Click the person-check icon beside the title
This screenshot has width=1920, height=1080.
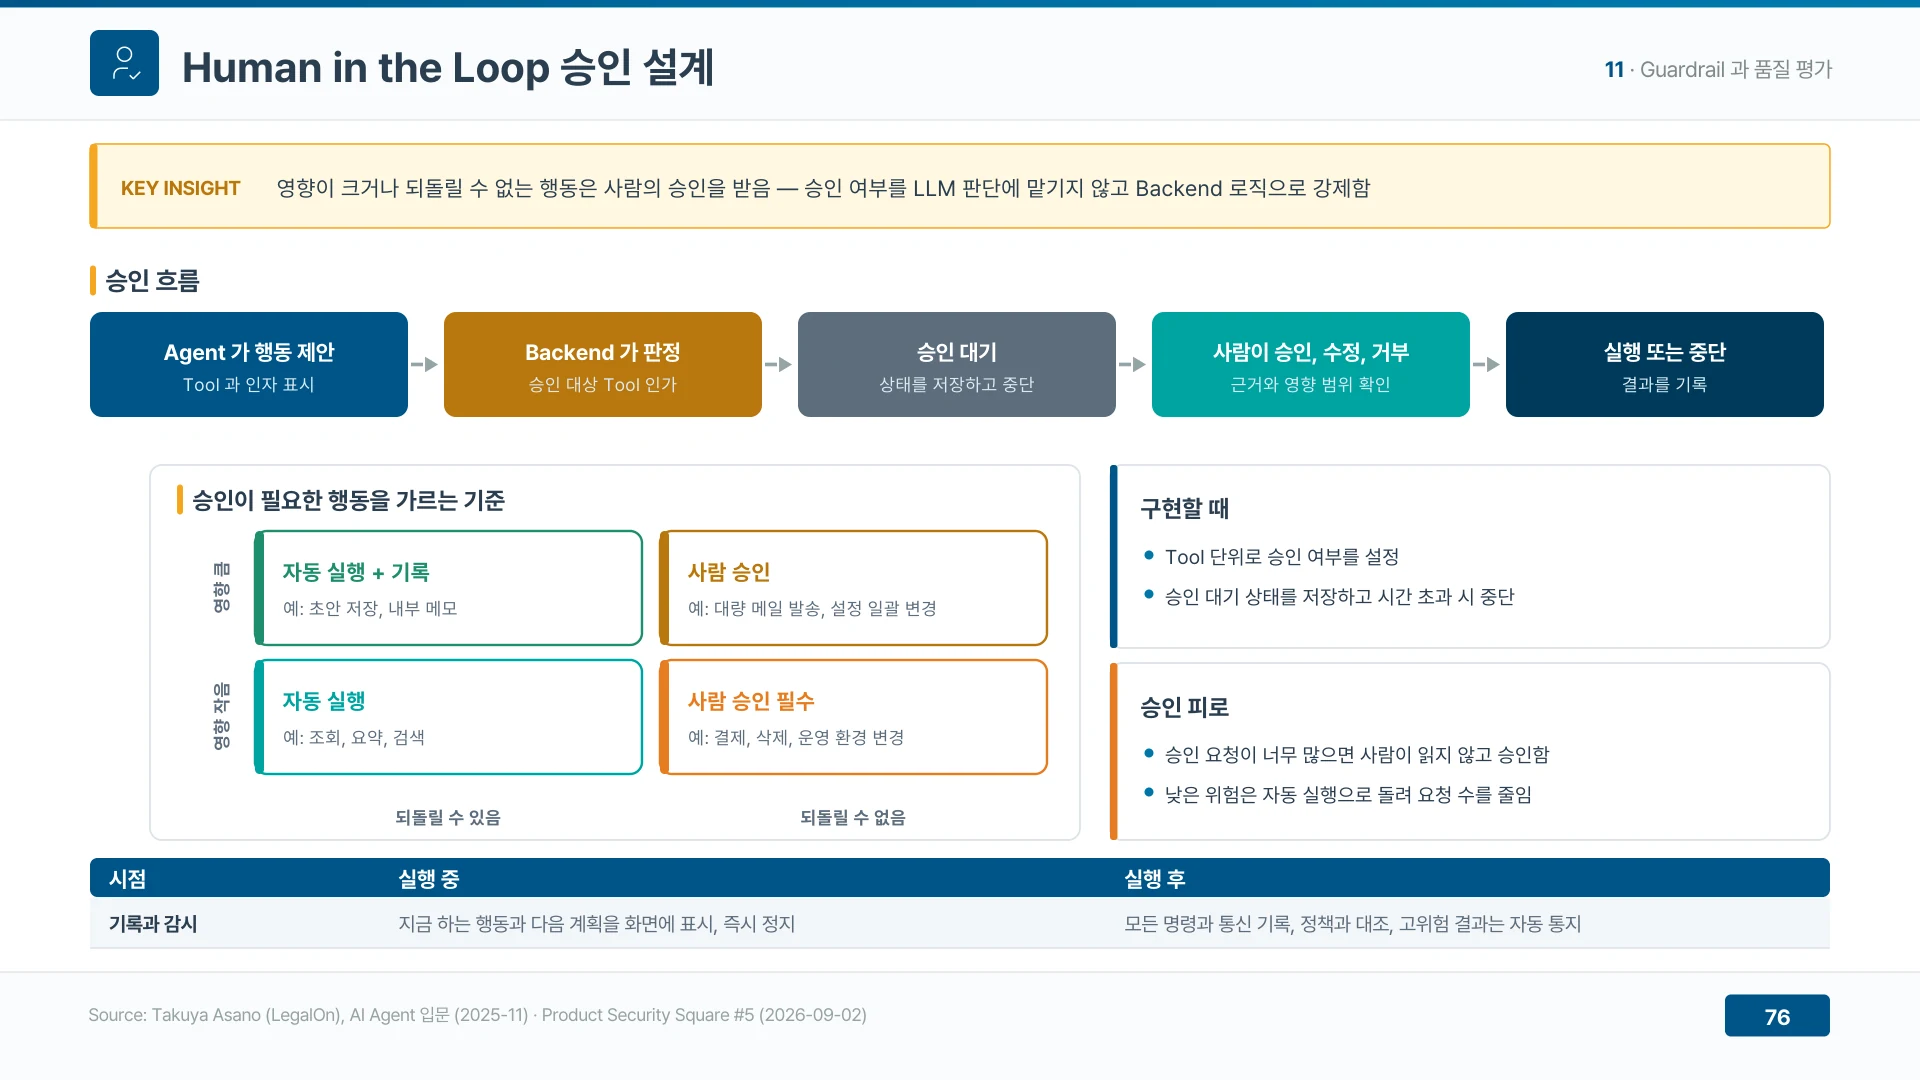(x=124, y=63)
